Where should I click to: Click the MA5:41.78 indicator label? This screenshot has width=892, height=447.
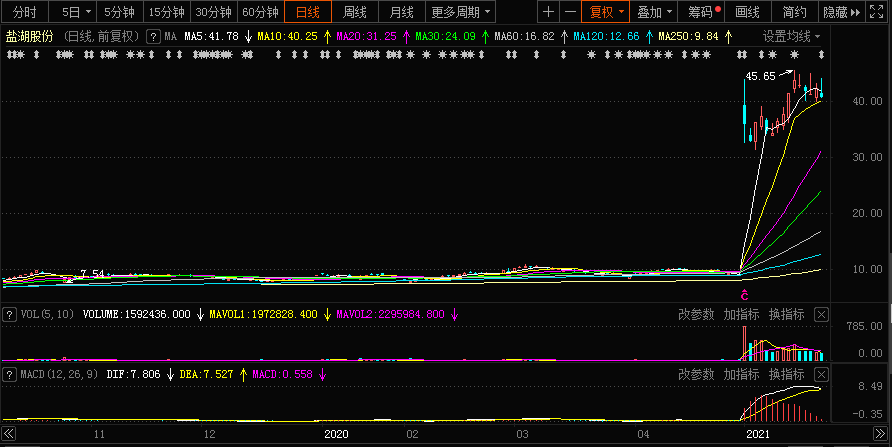211,36
